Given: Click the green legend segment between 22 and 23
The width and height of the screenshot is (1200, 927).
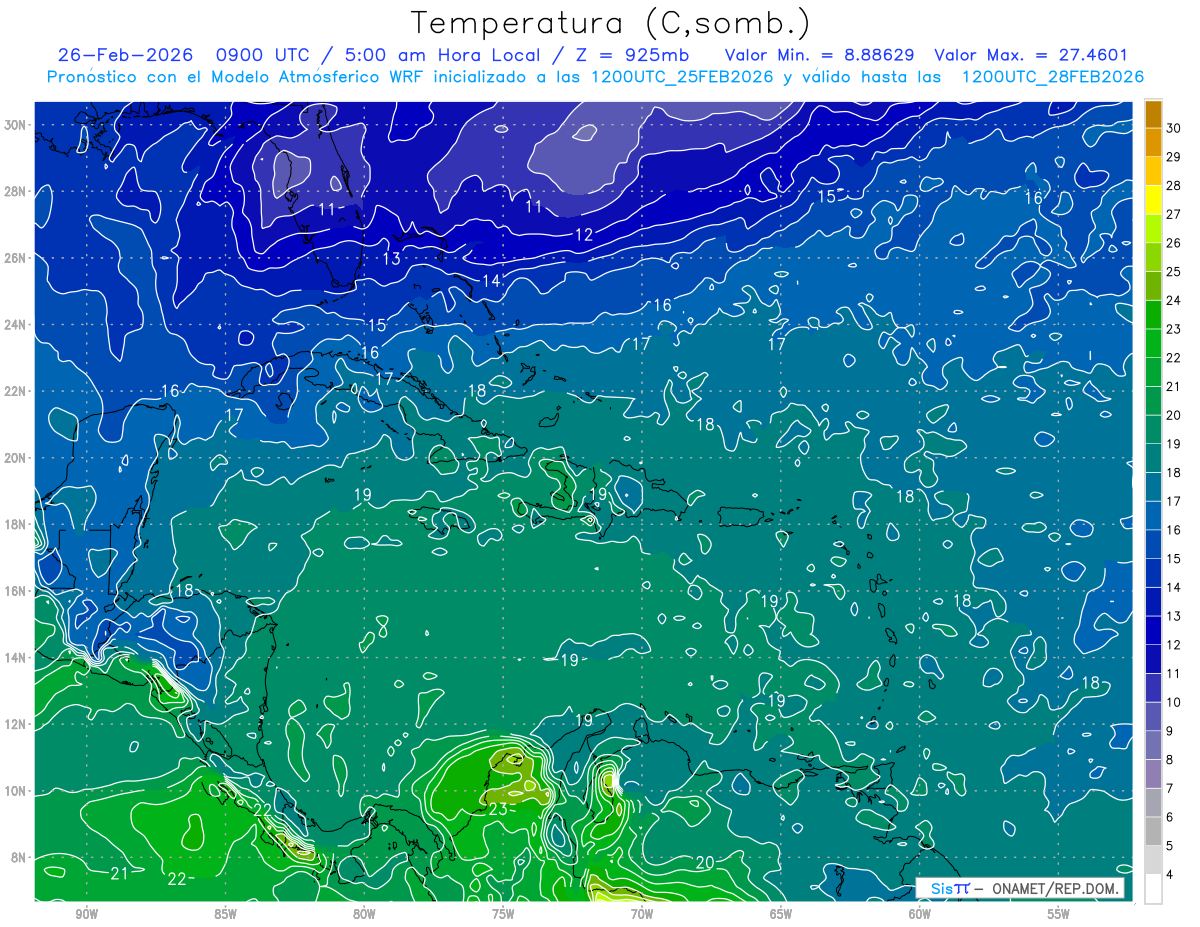Looking at the screenshot, I should point(1154,344).
